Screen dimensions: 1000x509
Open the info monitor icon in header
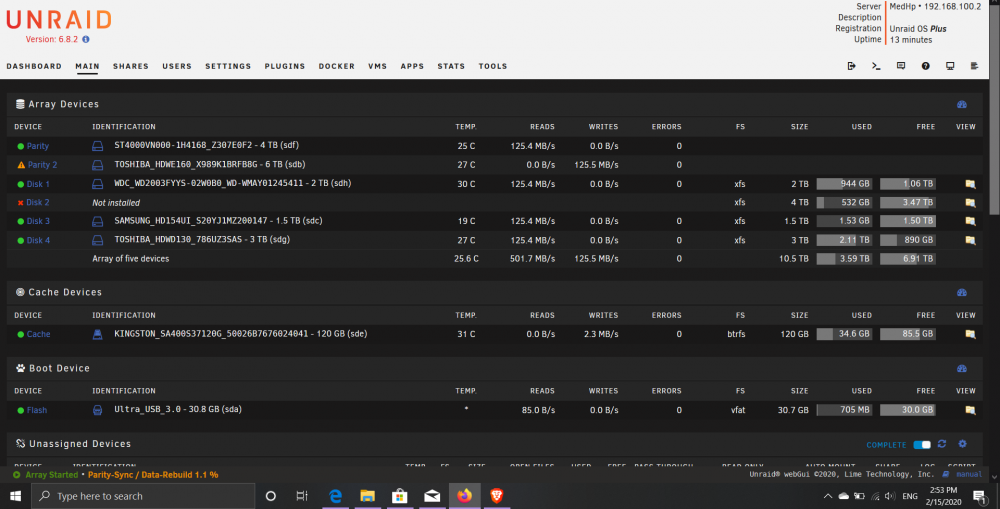[x=950, y=66]
